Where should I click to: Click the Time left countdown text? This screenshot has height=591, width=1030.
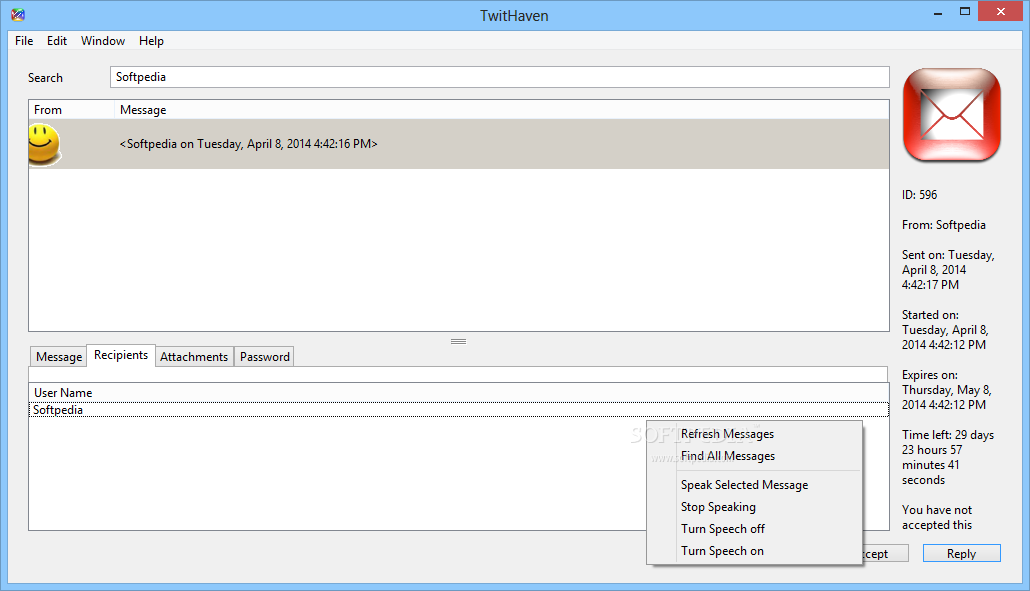[x=948, y=457]
